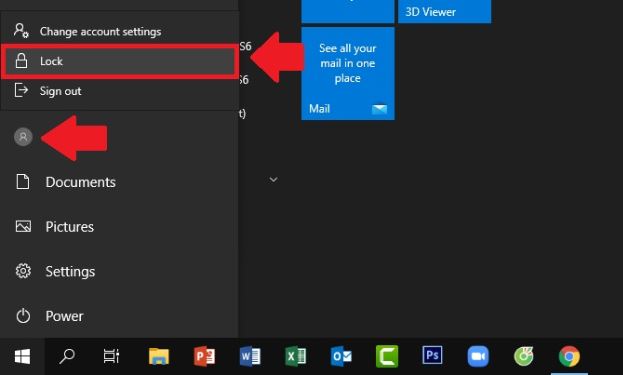623x375 pixels.
Task: Click the Pictures image icon
Action: coord(23,226)
